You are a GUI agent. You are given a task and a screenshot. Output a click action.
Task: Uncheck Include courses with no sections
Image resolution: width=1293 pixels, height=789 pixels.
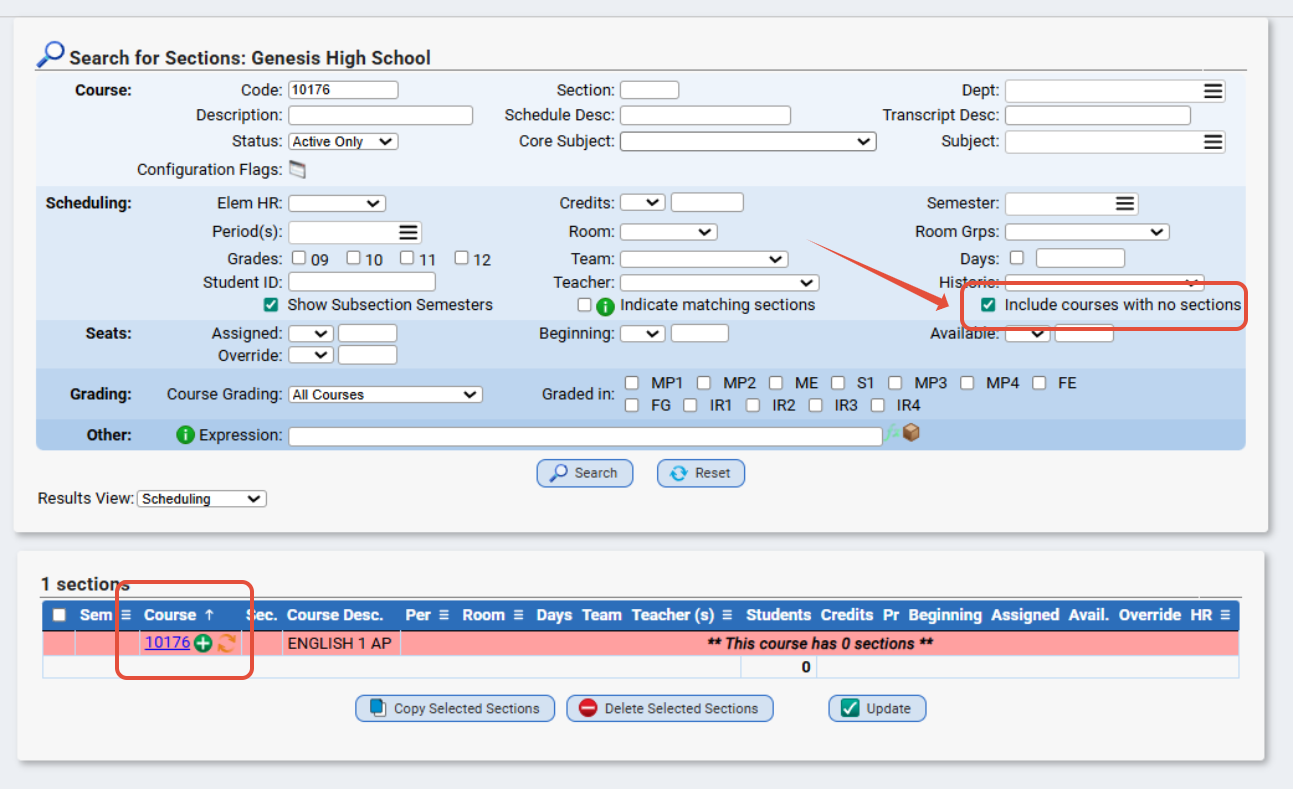point(988,305)
